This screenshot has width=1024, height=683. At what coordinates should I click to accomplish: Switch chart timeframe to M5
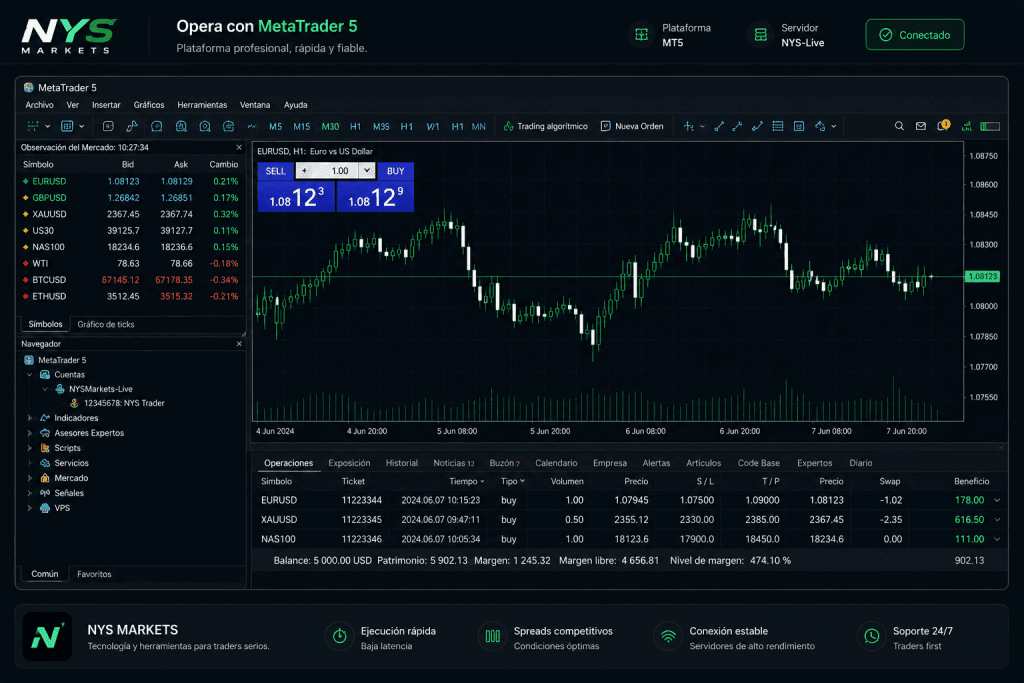tap(276, 127)
